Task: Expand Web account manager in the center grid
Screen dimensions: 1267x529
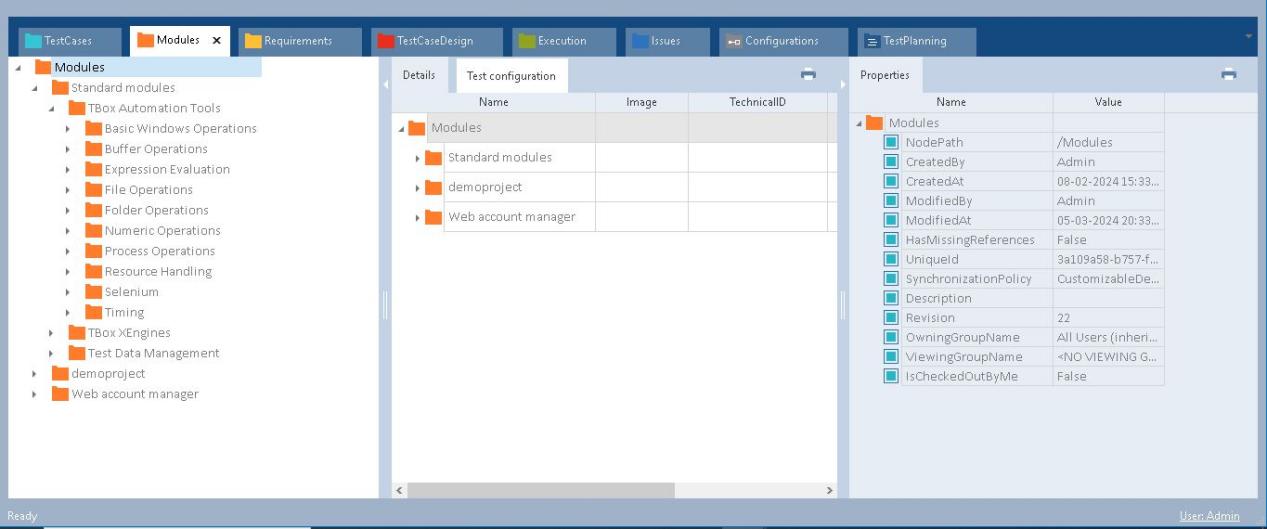Action: [x=418, y=218]
